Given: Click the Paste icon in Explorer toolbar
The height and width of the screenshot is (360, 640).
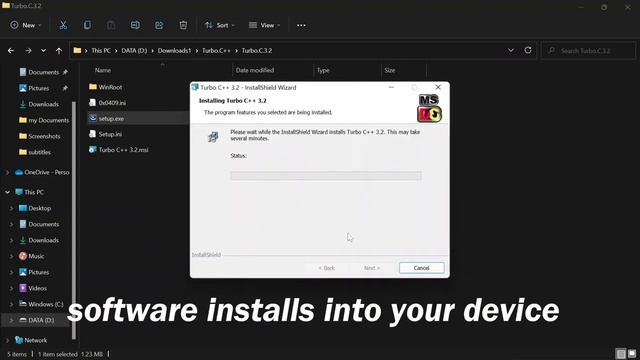Looking at the screenshot, I should [111, 25].
